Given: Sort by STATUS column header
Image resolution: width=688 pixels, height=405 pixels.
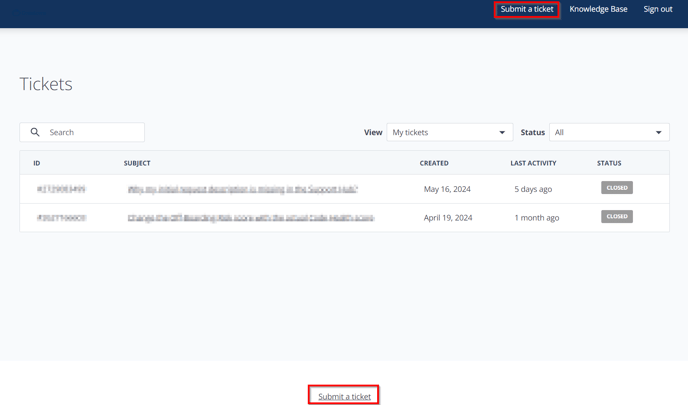Looking at the screenshot, I should (609, 163).
